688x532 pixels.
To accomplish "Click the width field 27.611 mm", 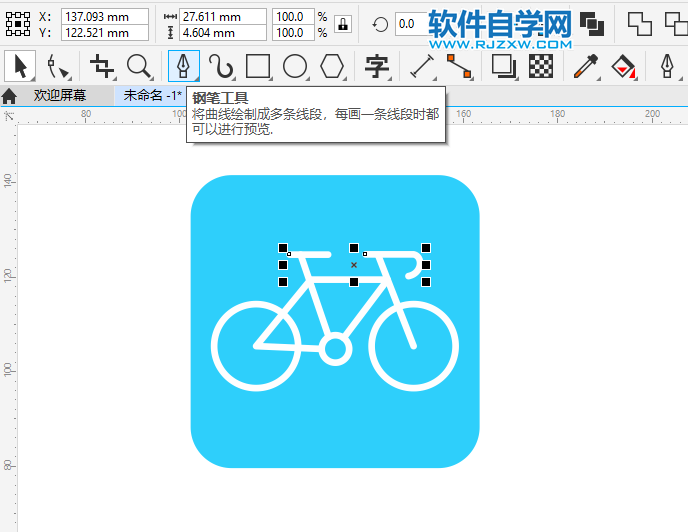I will tap(222, 17).
